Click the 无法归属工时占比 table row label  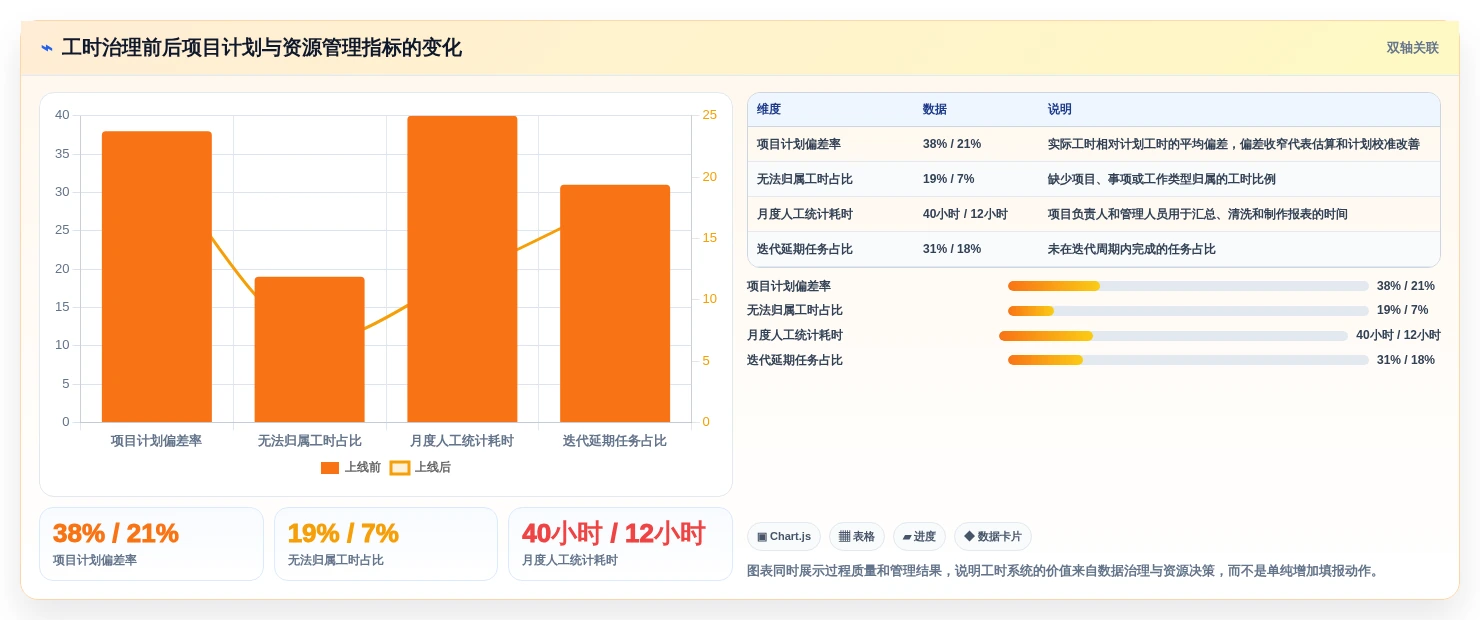point(805,179)
